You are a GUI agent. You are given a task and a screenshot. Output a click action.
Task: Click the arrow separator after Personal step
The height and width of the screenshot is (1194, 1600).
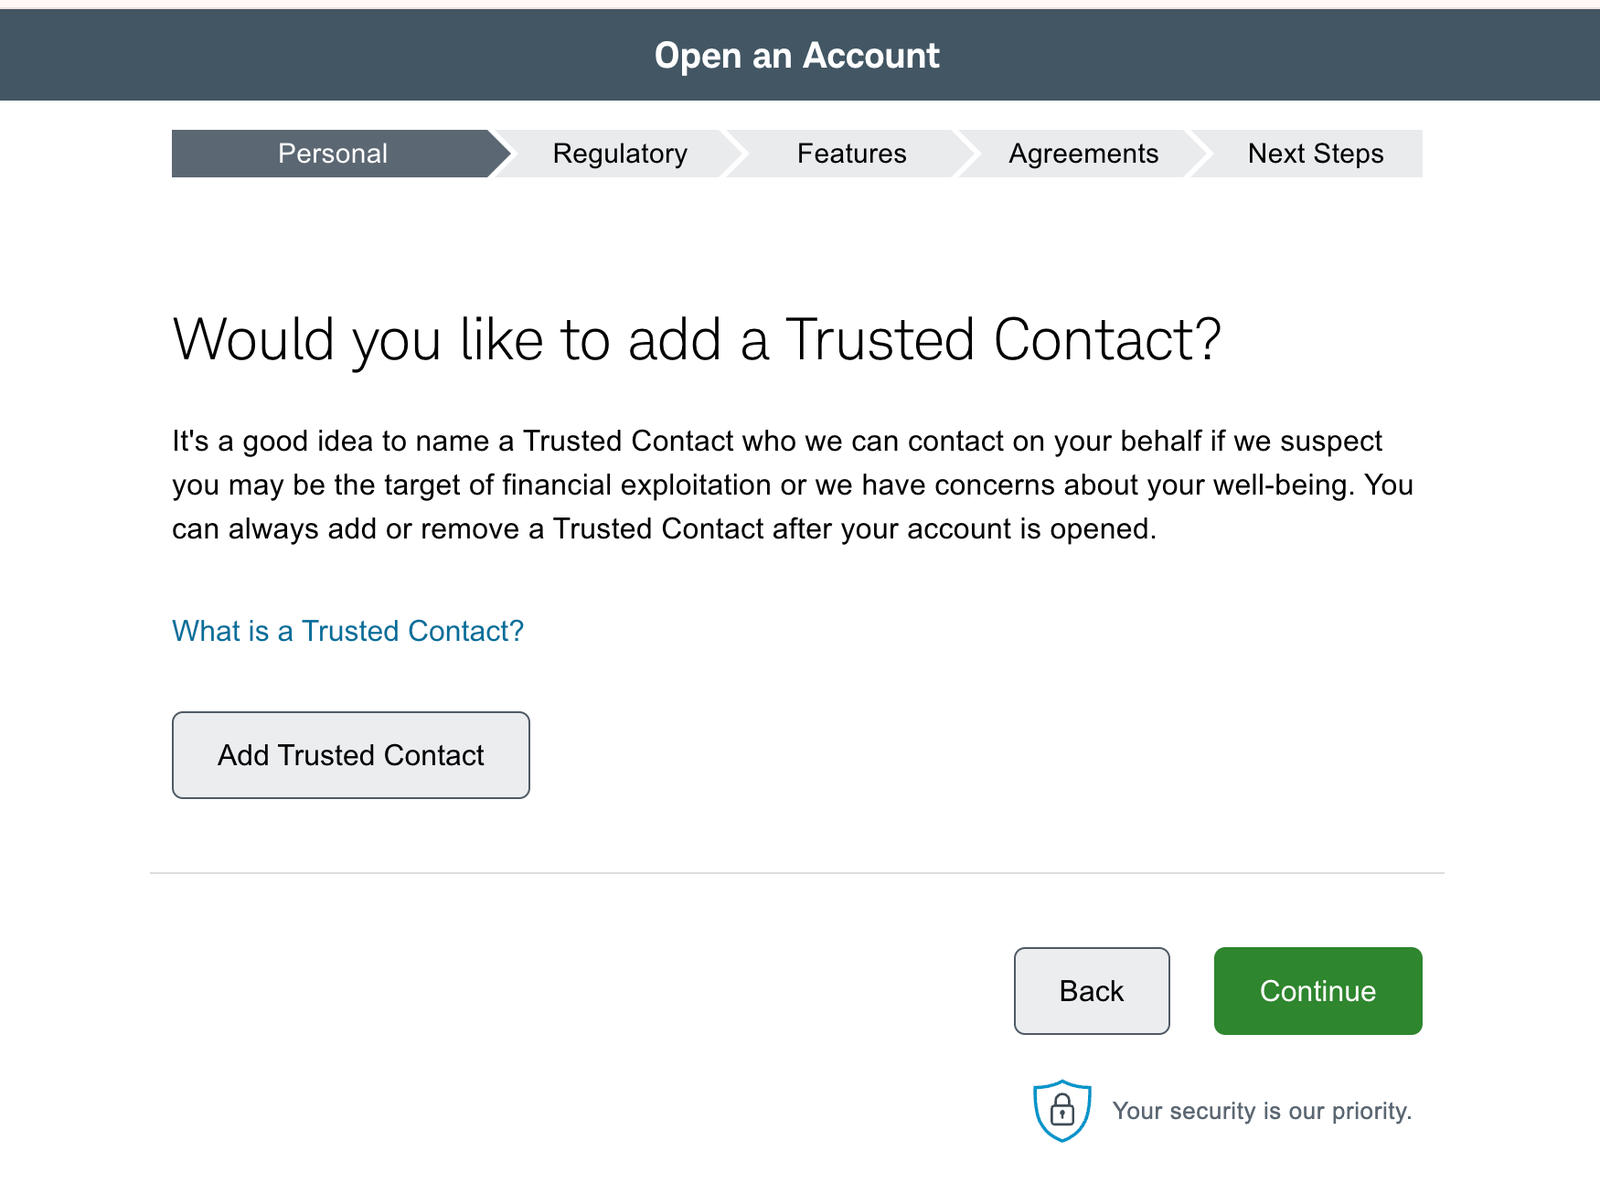502,154
